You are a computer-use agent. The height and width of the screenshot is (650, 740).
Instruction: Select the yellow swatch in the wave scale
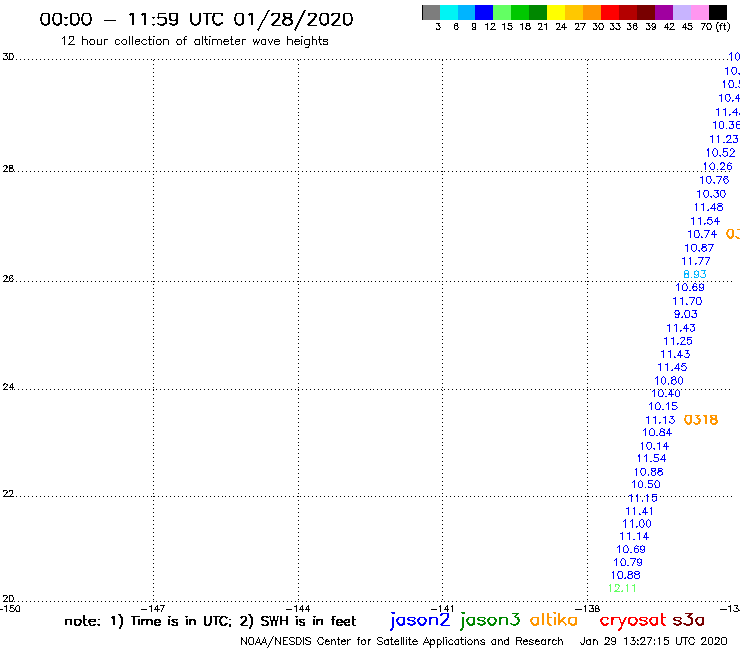(x=556, y=12)
